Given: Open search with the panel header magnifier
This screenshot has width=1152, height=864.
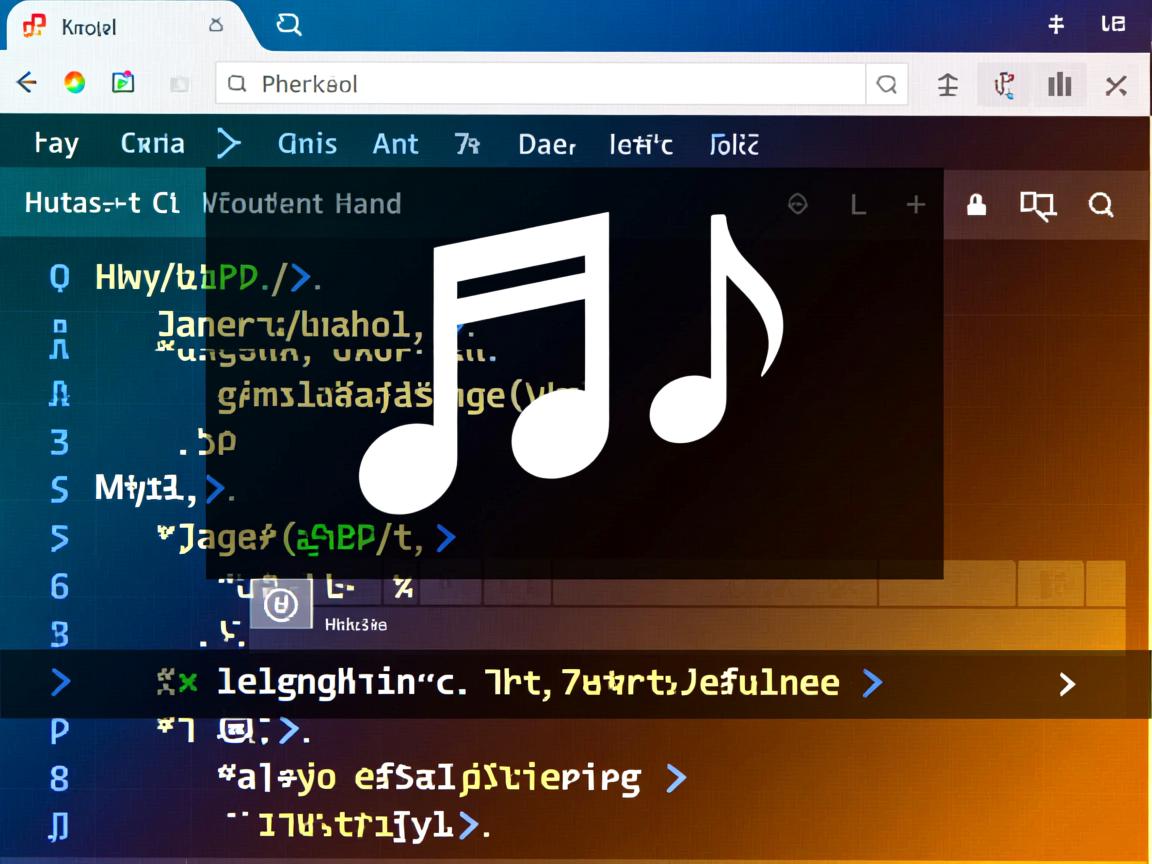Looking at the screenshot, I should tap(1101, 205).
